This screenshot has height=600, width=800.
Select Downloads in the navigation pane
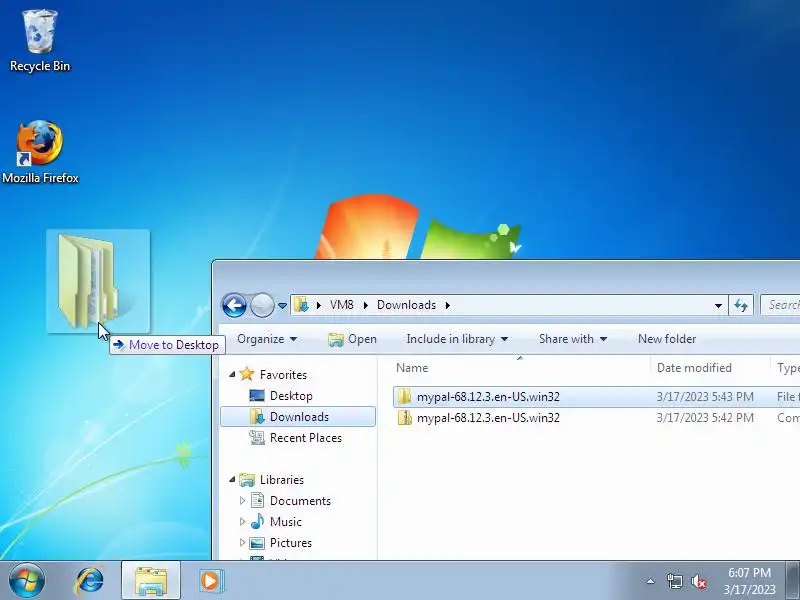[x=298, y=416]
